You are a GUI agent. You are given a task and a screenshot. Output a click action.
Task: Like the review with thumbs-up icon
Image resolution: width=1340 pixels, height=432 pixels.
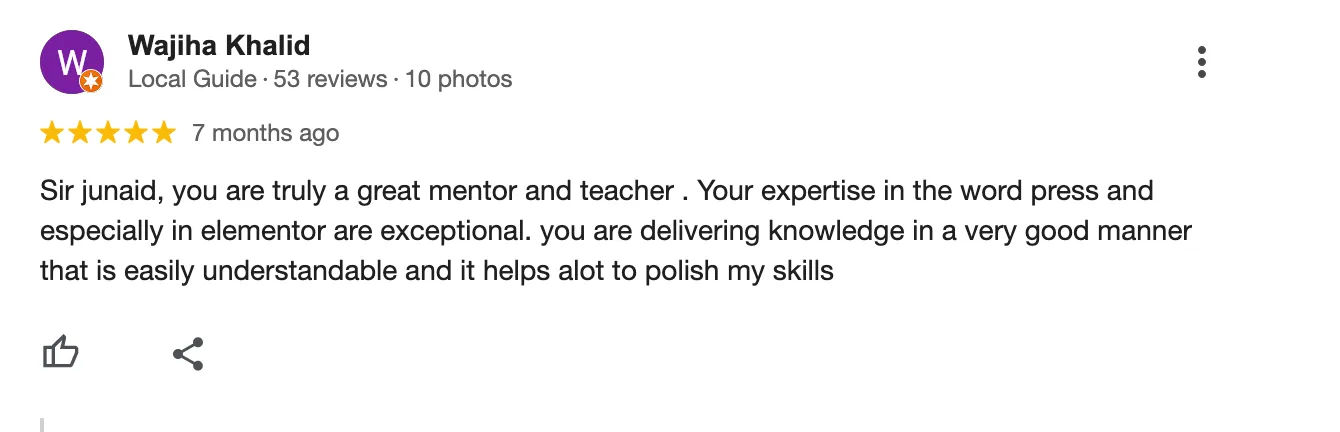coord(60,352)
